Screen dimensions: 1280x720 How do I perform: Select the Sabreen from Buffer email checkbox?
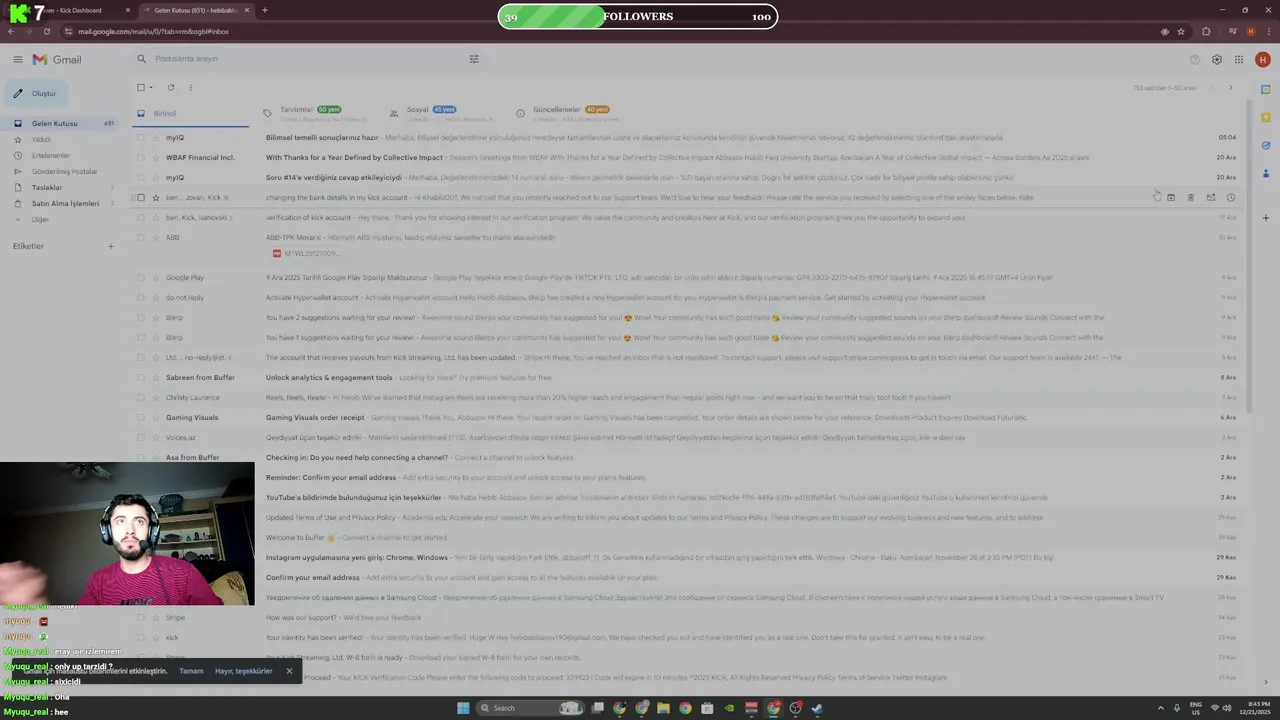click(141, 378)
